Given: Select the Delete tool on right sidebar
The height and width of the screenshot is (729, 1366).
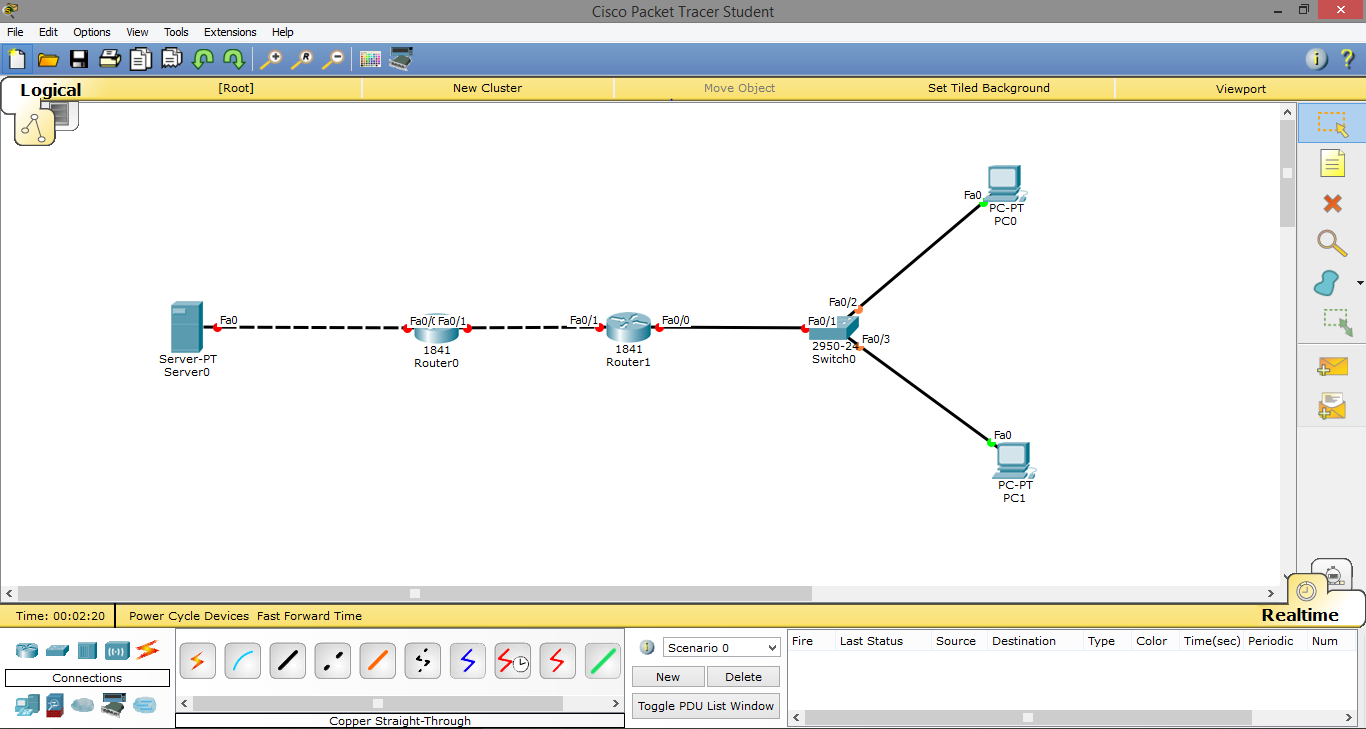Looking at the screenshot, I should coord(1331,203).
